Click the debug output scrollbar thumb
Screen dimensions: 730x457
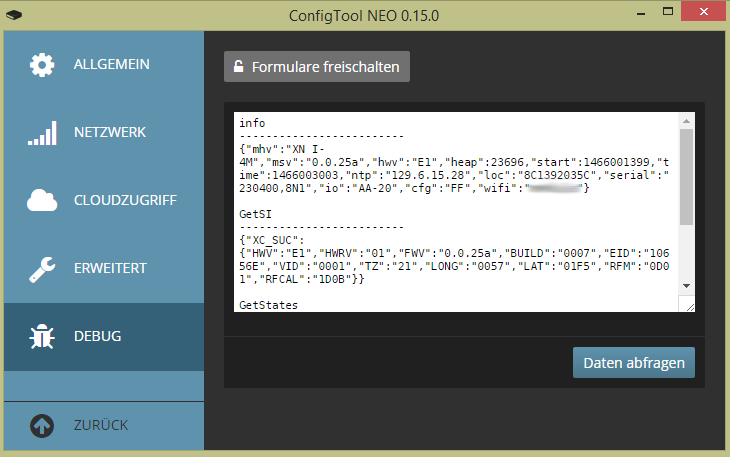686,175
